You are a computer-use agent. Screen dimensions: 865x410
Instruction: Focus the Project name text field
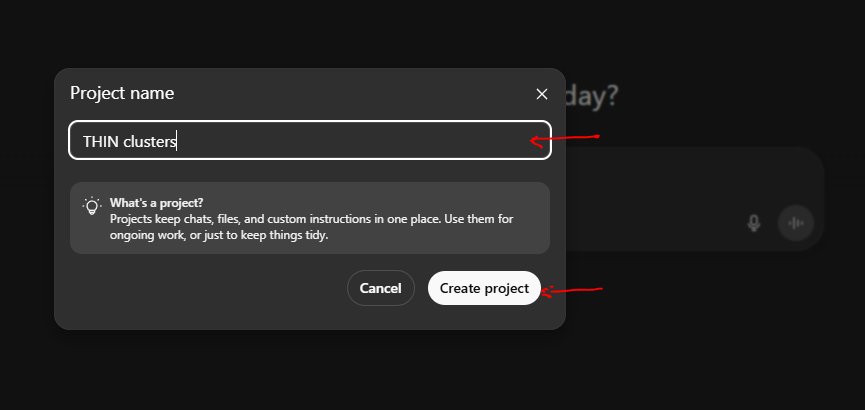pos(310,141)
